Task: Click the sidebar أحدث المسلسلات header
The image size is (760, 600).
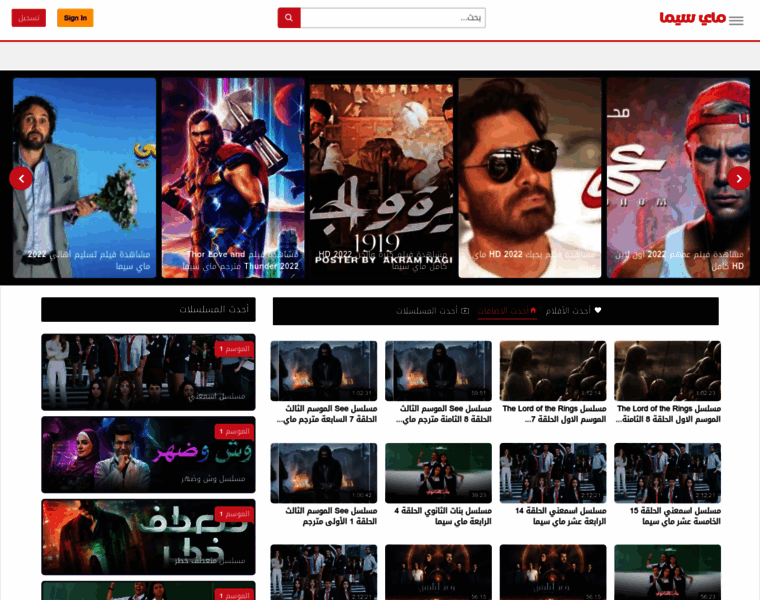Action: pos(148,309)
